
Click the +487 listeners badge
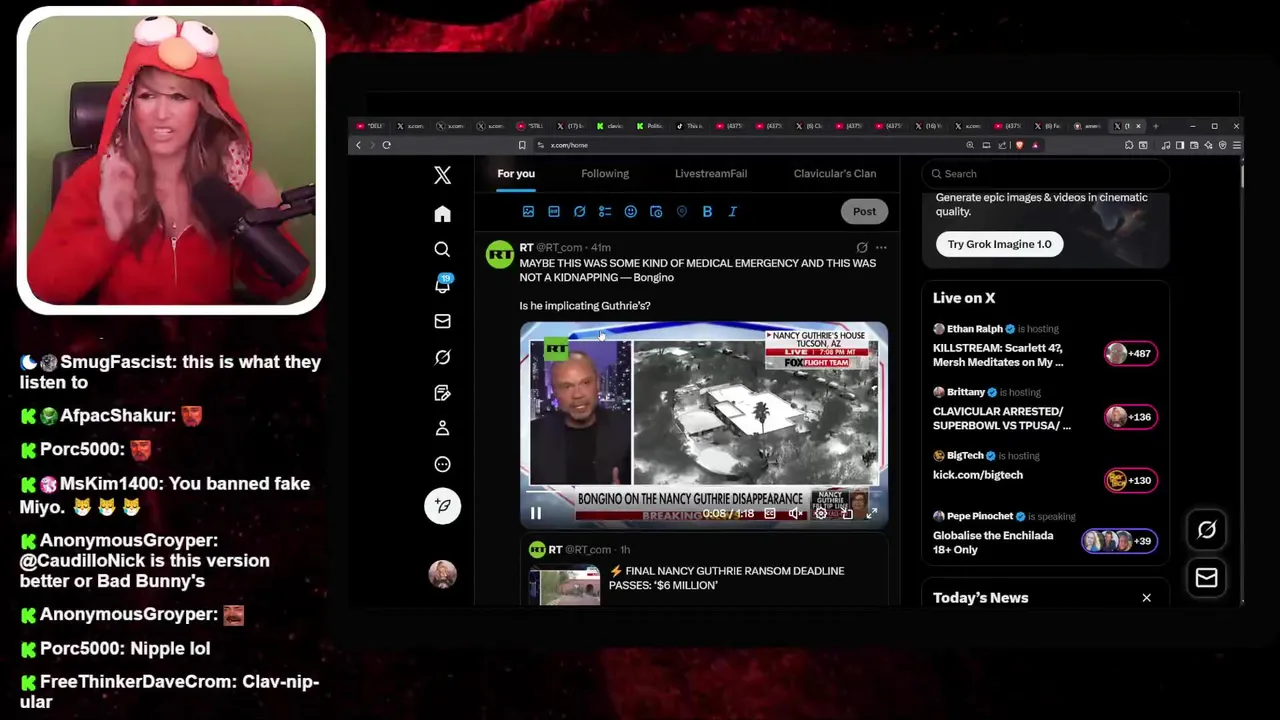(x=1131, y=354)
